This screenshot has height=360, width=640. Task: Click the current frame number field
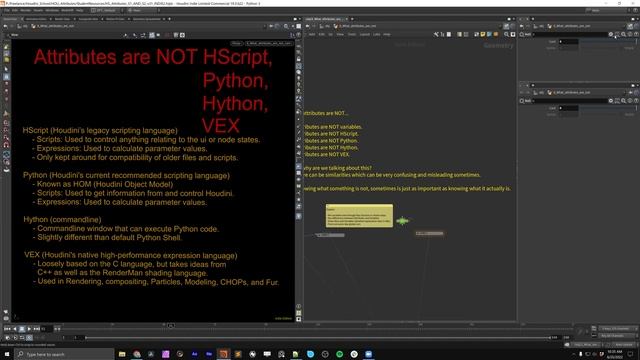(47, 329)
